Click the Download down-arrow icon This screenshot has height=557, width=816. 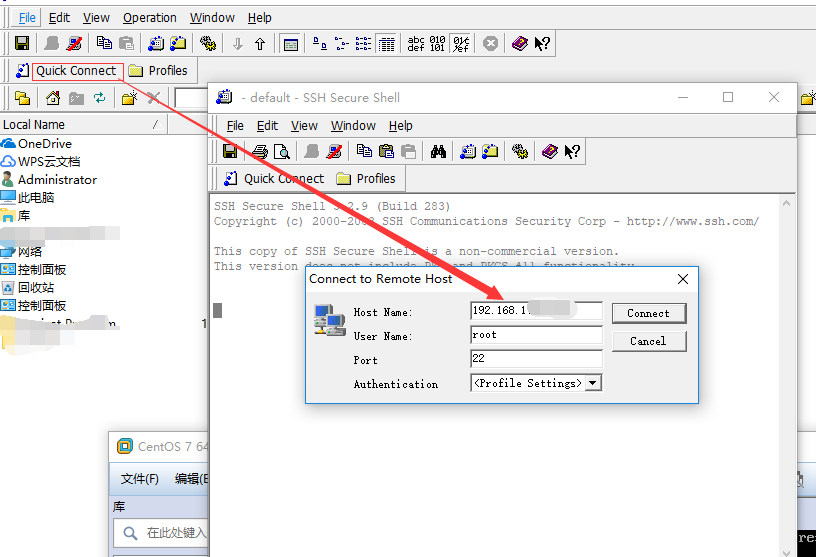(238, 44)
